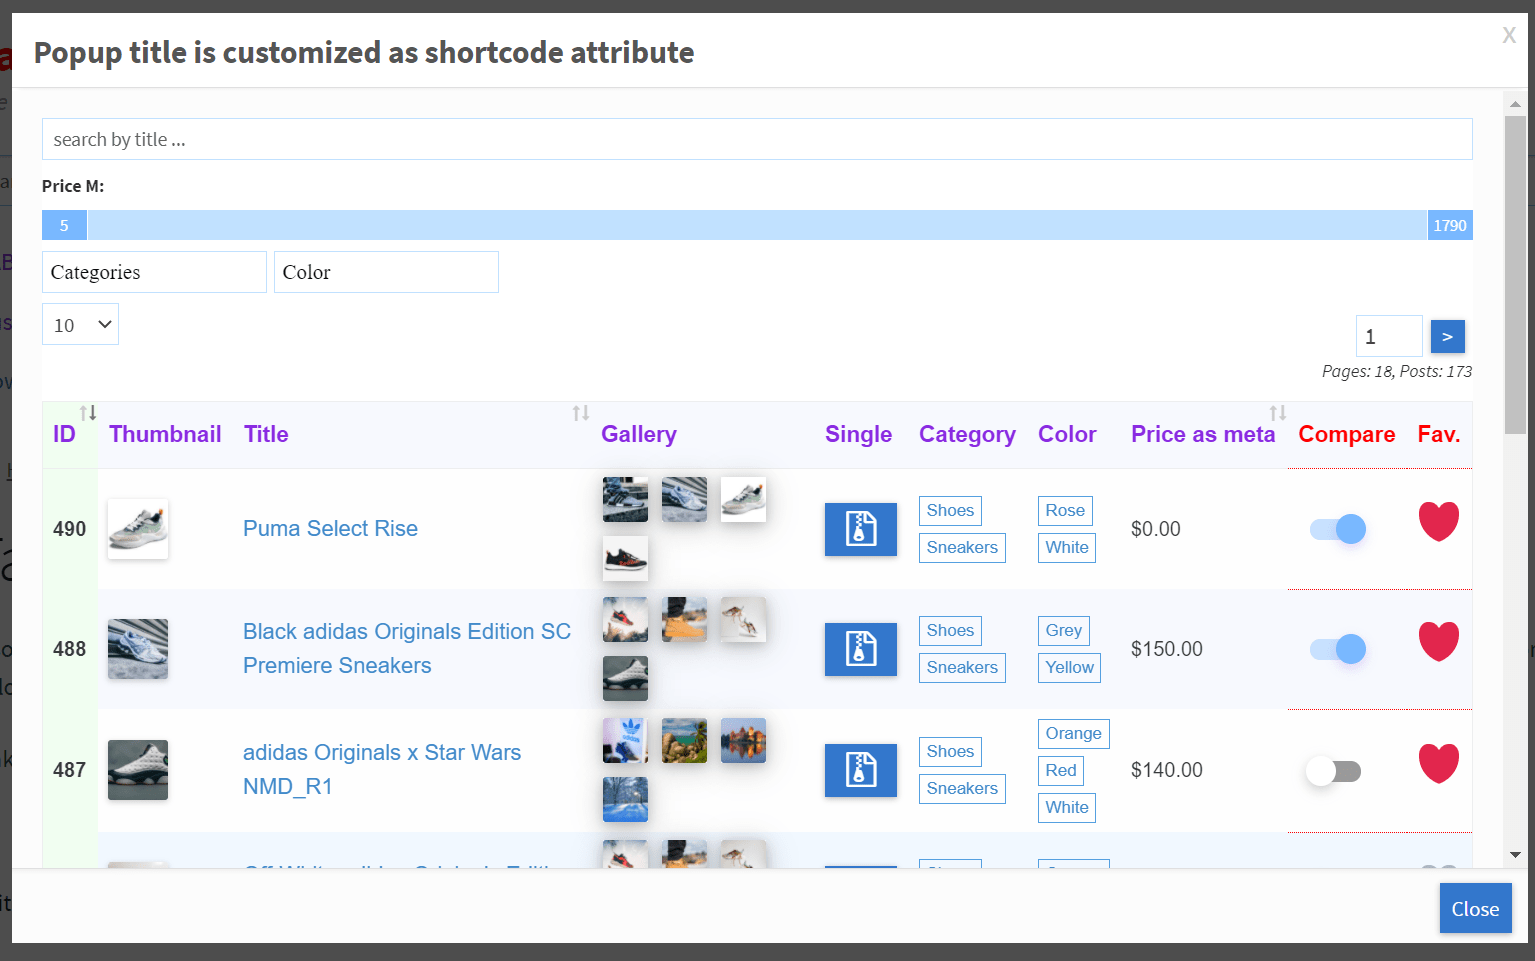Open single view icon for Puma Select Rise

coord(861,529)
